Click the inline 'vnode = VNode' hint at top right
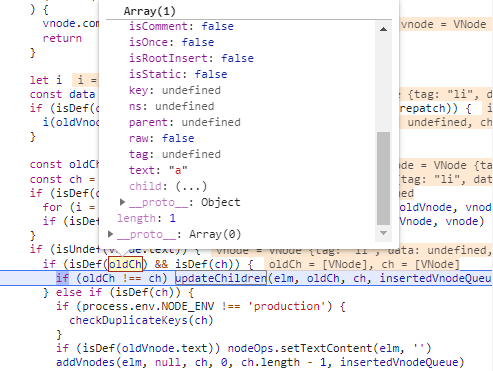The width and height of the screenshot is (493, 371). pos(444,24)
